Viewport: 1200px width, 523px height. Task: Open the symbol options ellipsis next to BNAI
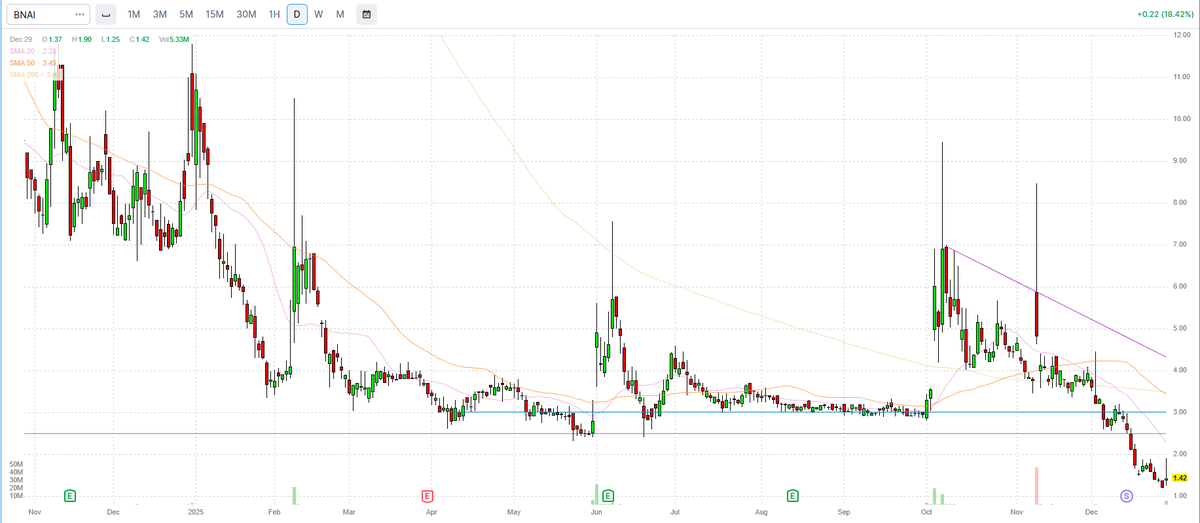[80, 15]
